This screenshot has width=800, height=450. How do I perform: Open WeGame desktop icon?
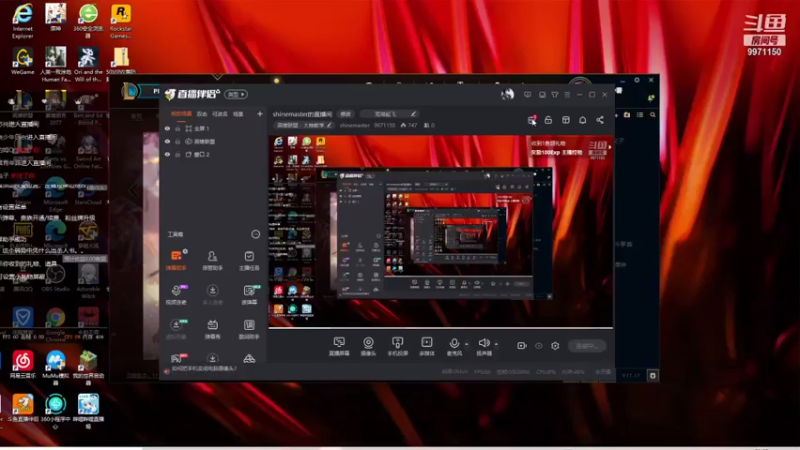click(22, 62)
